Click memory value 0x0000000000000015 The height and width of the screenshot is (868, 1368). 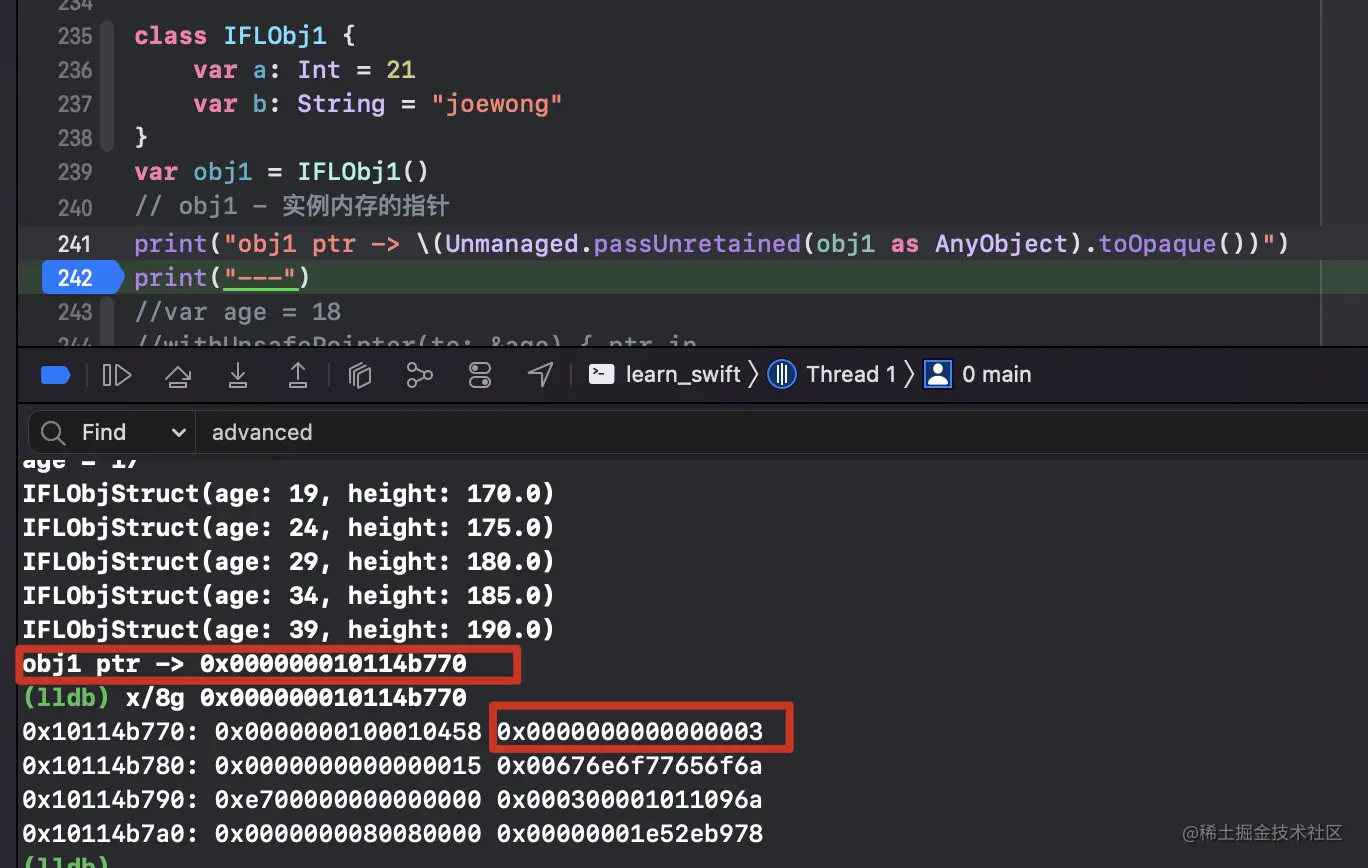point(348,766)
